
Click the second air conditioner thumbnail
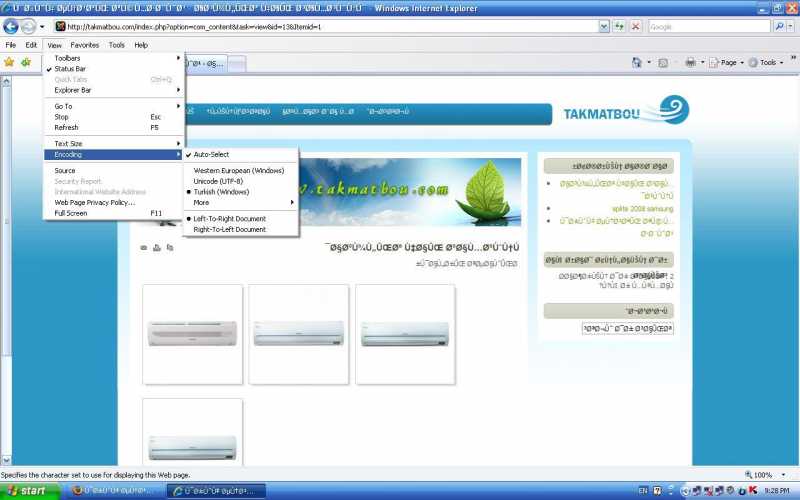(x=298, y=334)
